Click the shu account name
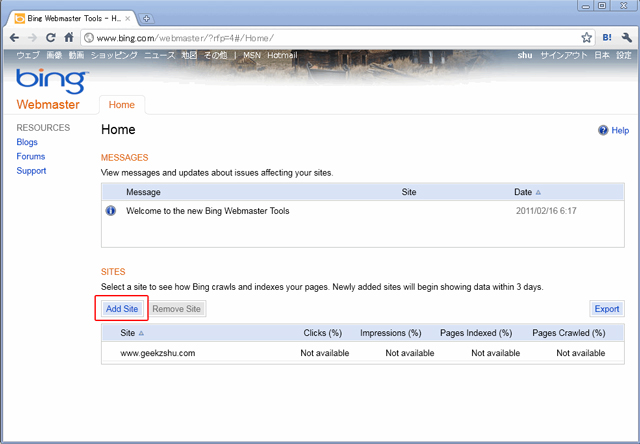This screenshot has width=640, height=444. [525, 55]
